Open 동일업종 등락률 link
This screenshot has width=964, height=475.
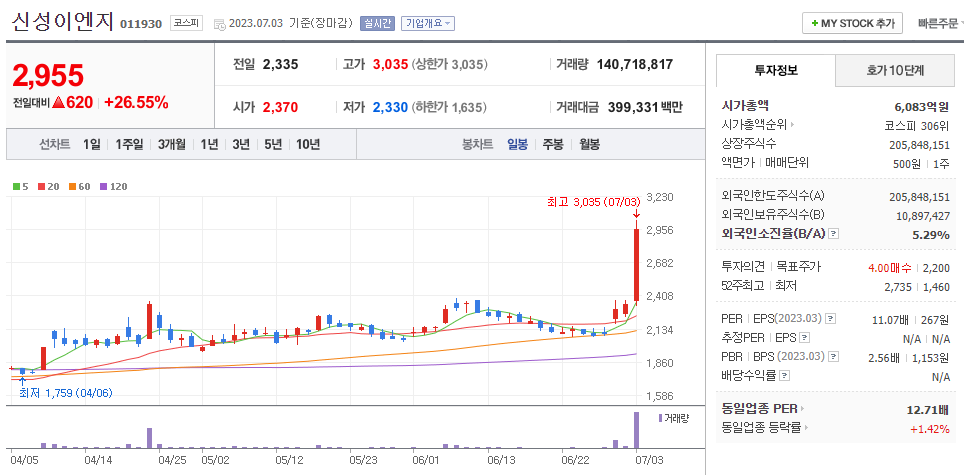pos(765,428)
